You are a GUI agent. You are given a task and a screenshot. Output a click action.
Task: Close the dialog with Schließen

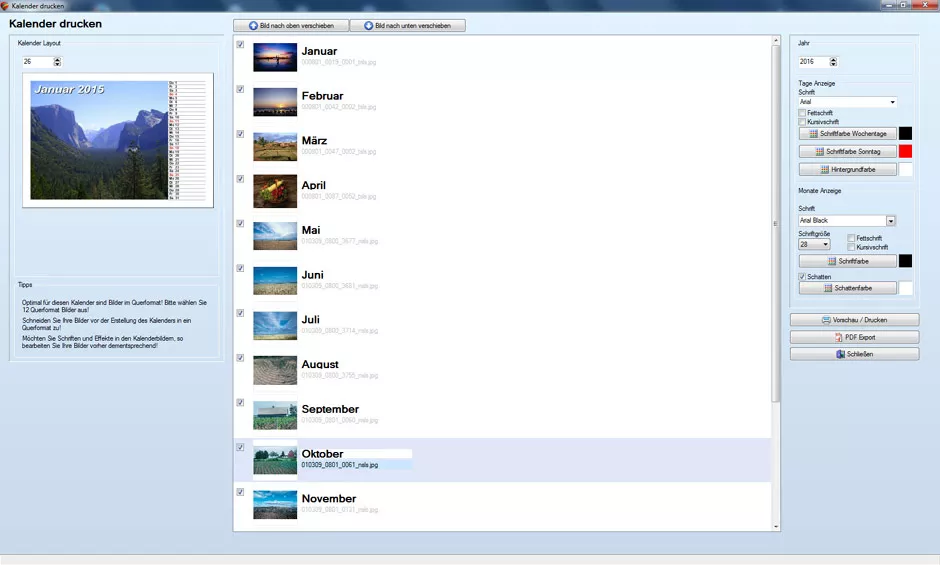tap(854, 354)
